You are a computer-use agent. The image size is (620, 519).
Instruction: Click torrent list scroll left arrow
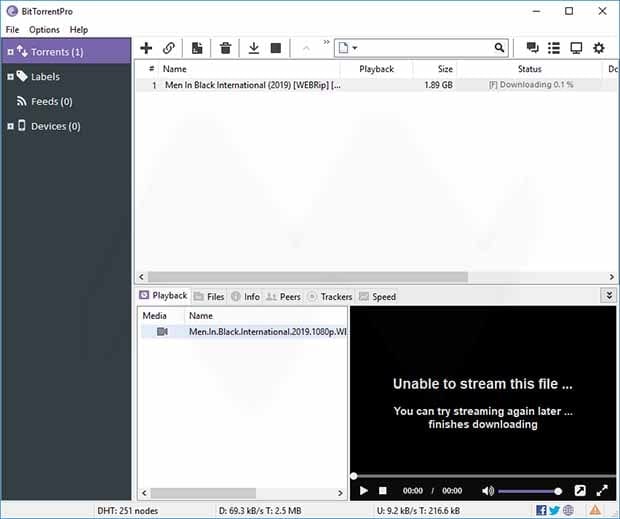(142, 277)
